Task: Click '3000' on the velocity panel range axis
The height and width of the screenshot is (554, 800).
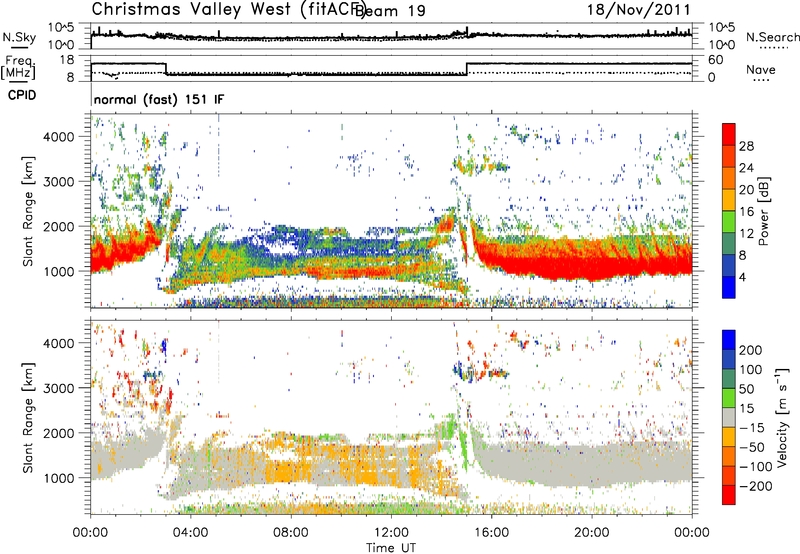Action: click(59, 388)
